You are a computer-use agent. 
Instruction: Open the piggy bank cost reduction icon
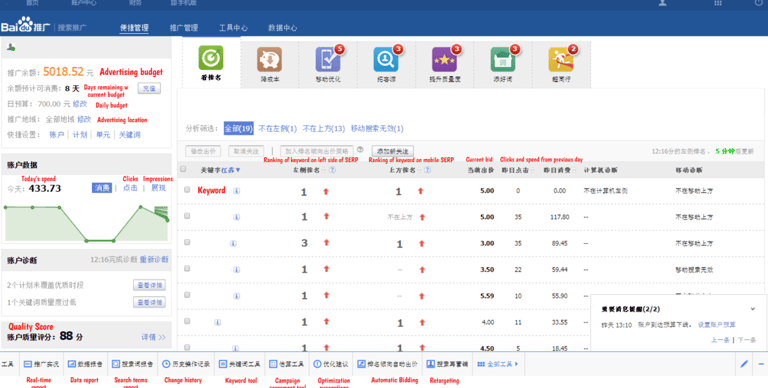click(269, 60)
